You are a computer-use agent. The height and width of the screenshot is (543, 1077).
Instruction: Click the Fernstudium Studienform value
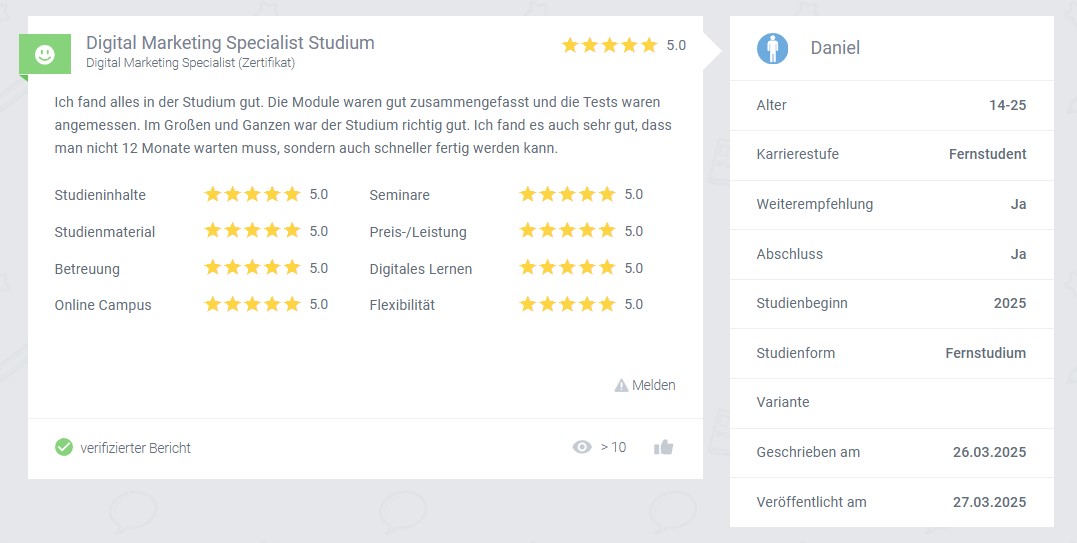pyautogui.click(x=986, y=353)
